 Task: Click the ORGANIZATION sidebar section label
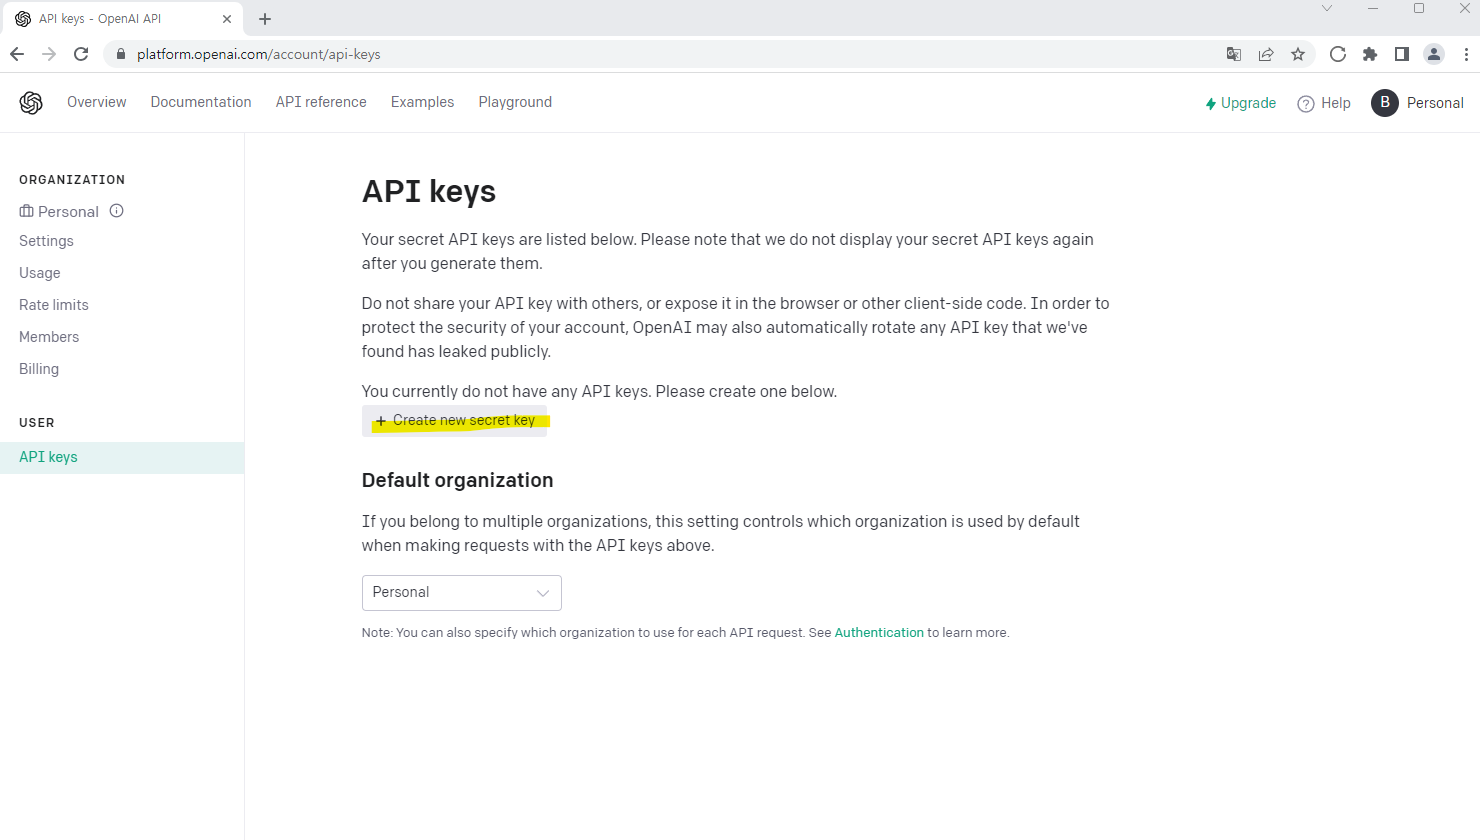coord(72,180)
